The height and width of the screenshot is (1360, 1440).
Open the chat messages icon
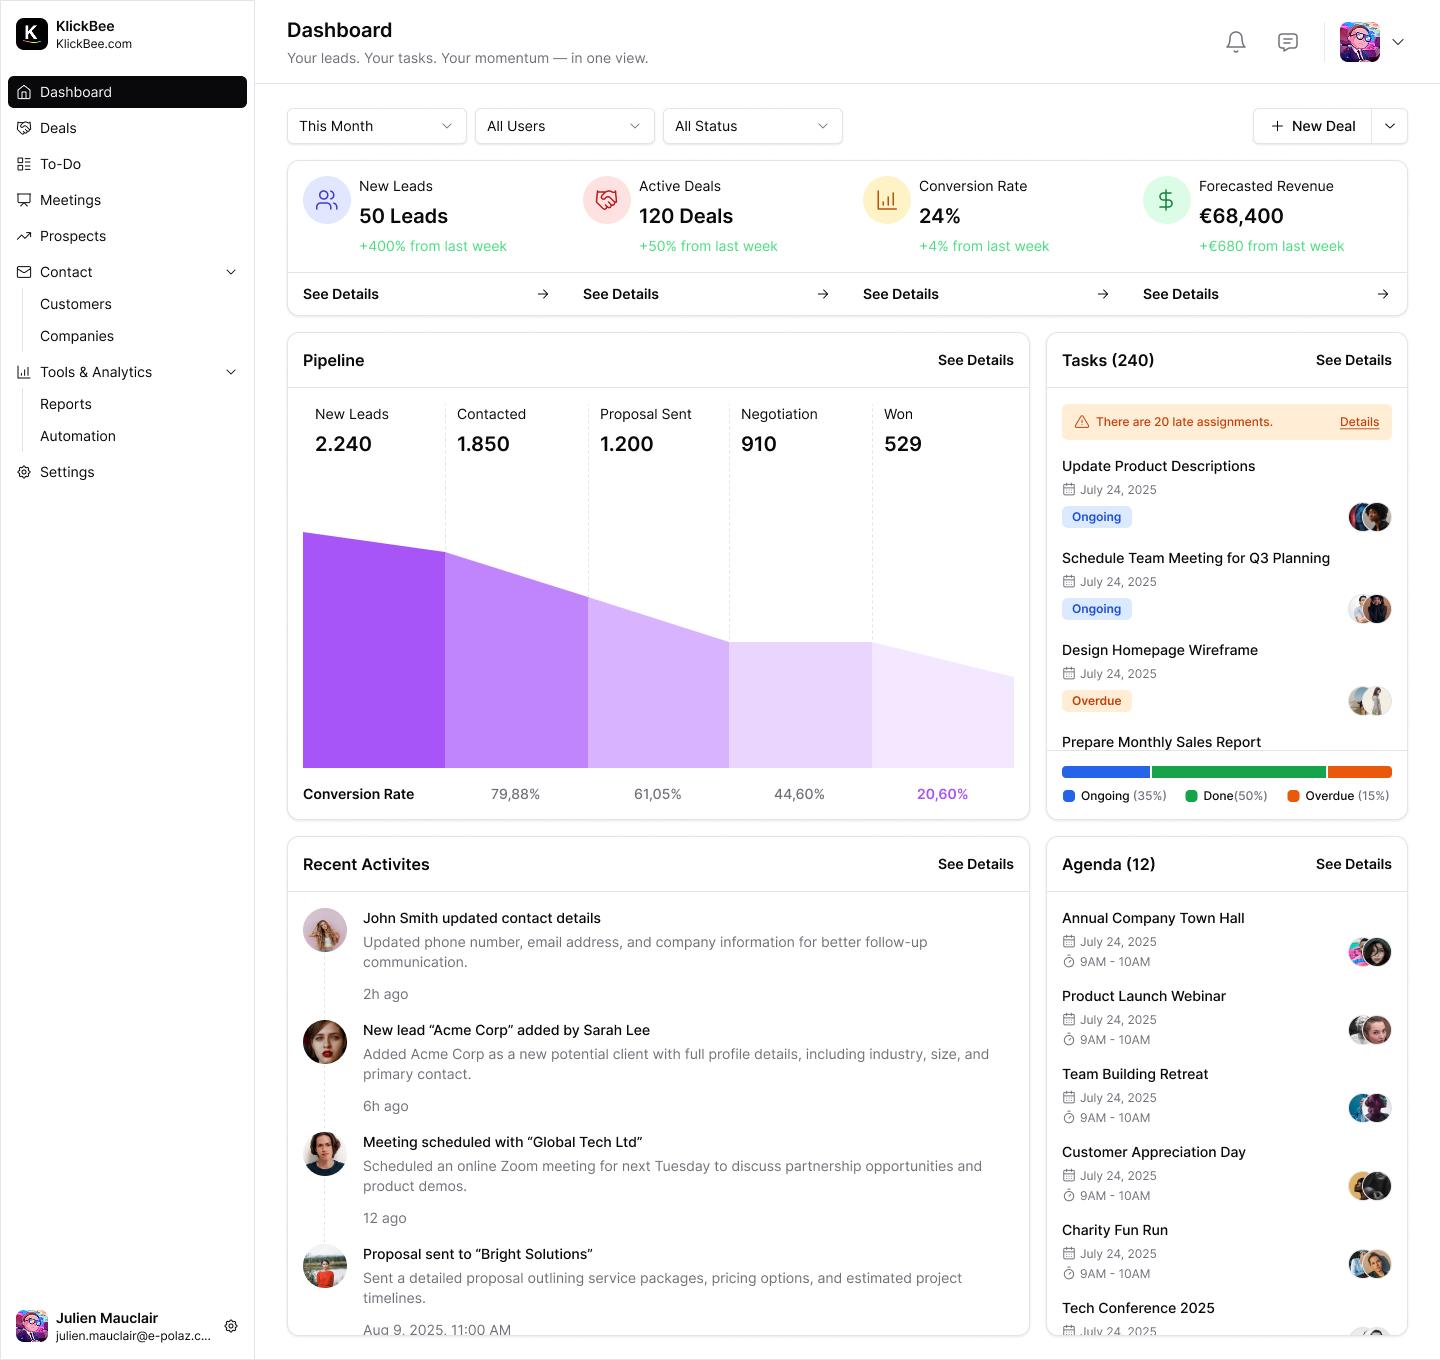pyautogui.click(x=1287, y=42)
